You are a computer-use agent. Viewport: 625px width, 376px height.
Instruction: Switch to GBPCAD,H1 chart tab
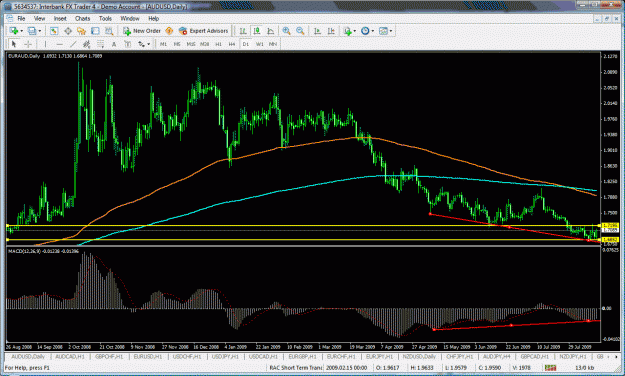[x=535, y=356]
